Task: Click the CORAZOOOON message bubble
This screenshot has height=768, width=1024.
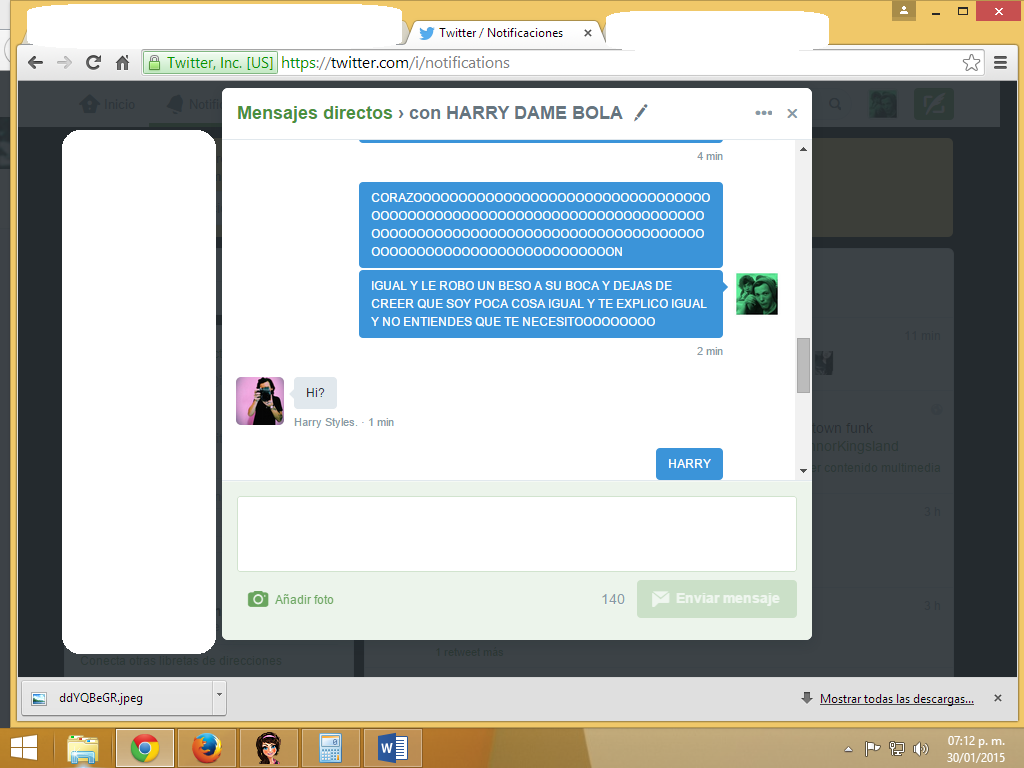Action: coord(541,225)
